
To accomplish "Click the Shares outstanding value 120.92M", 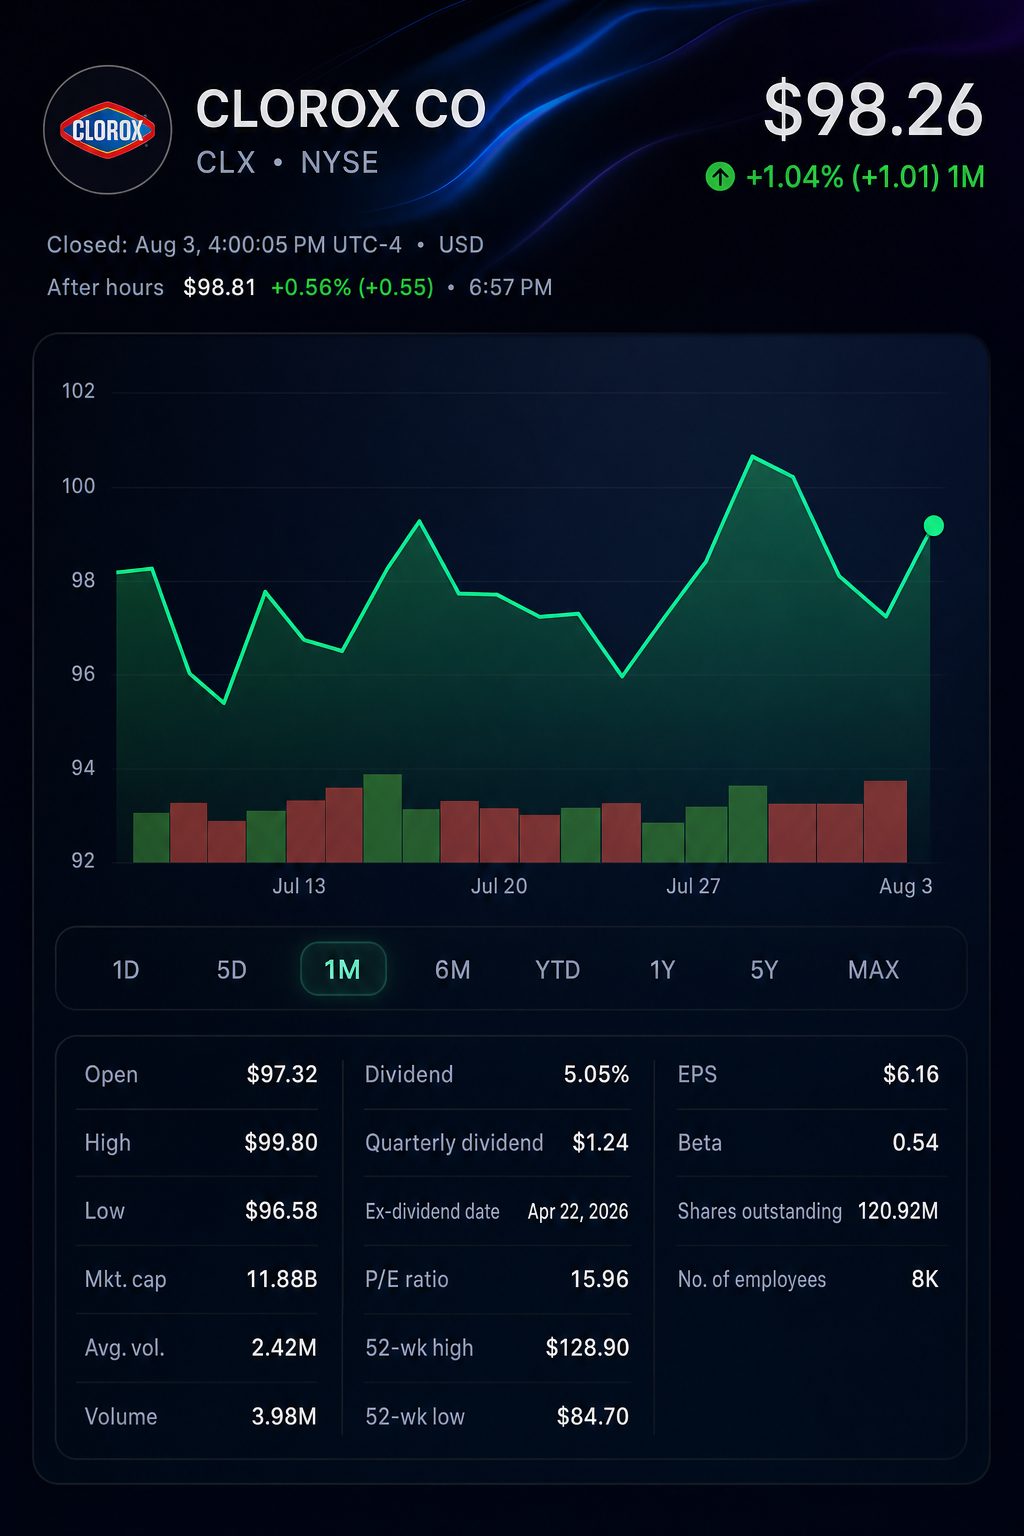I will click(898, 1211).
